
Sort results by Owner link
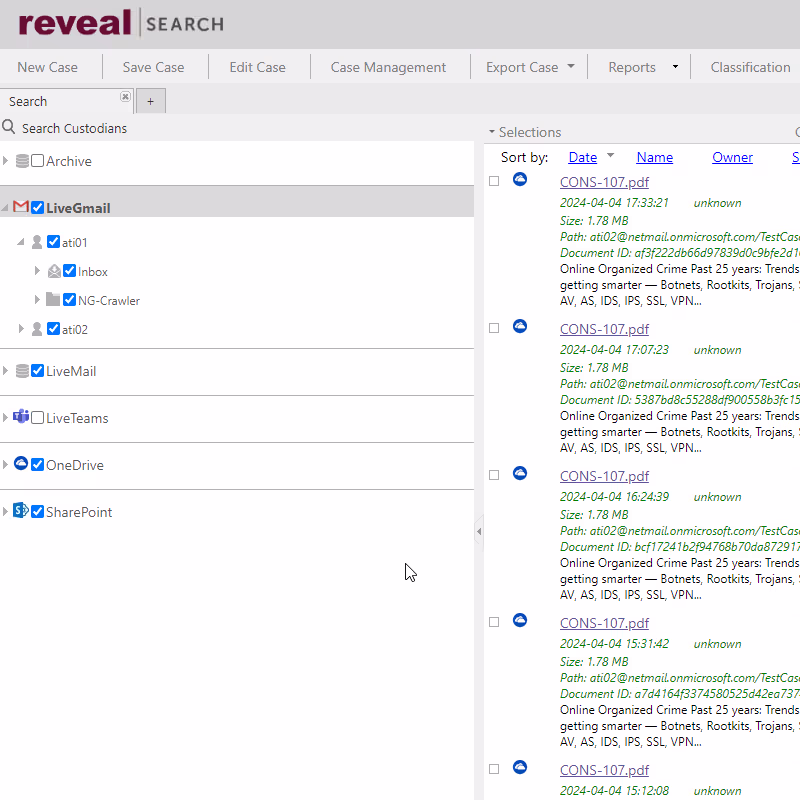pos(732,158)
